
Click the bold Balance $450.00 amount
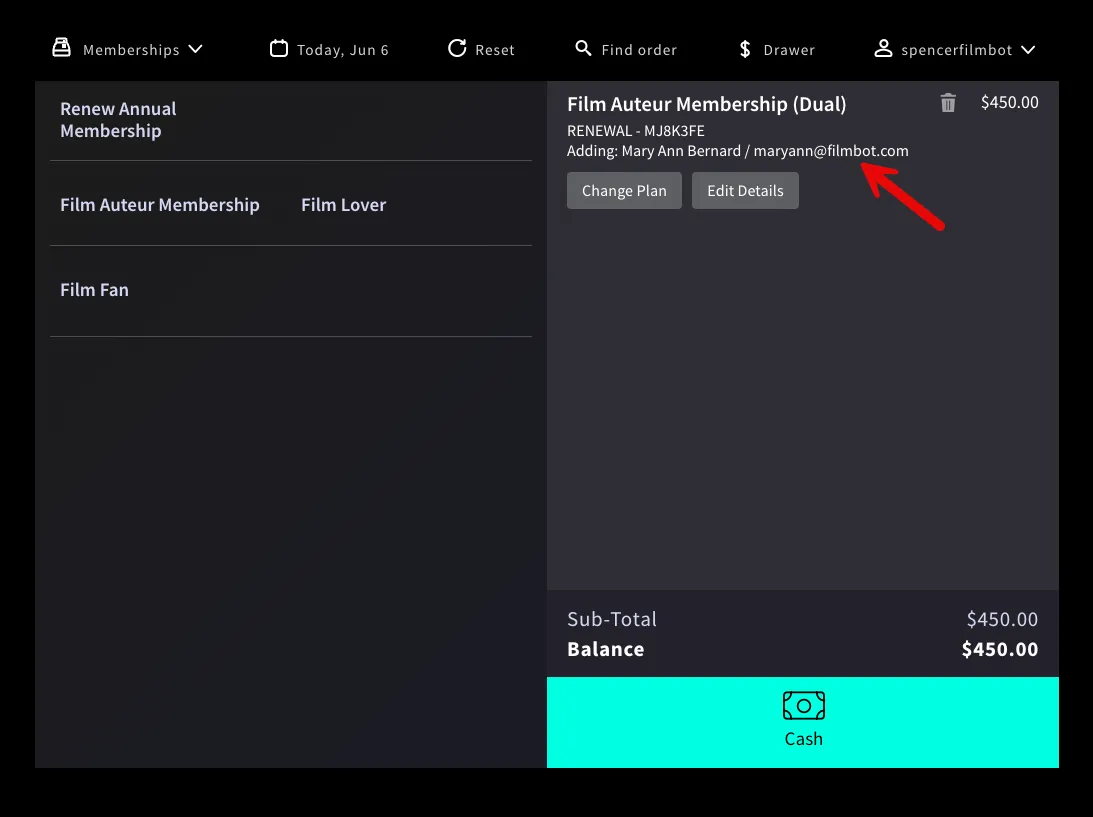click(x=1000, y=649)
